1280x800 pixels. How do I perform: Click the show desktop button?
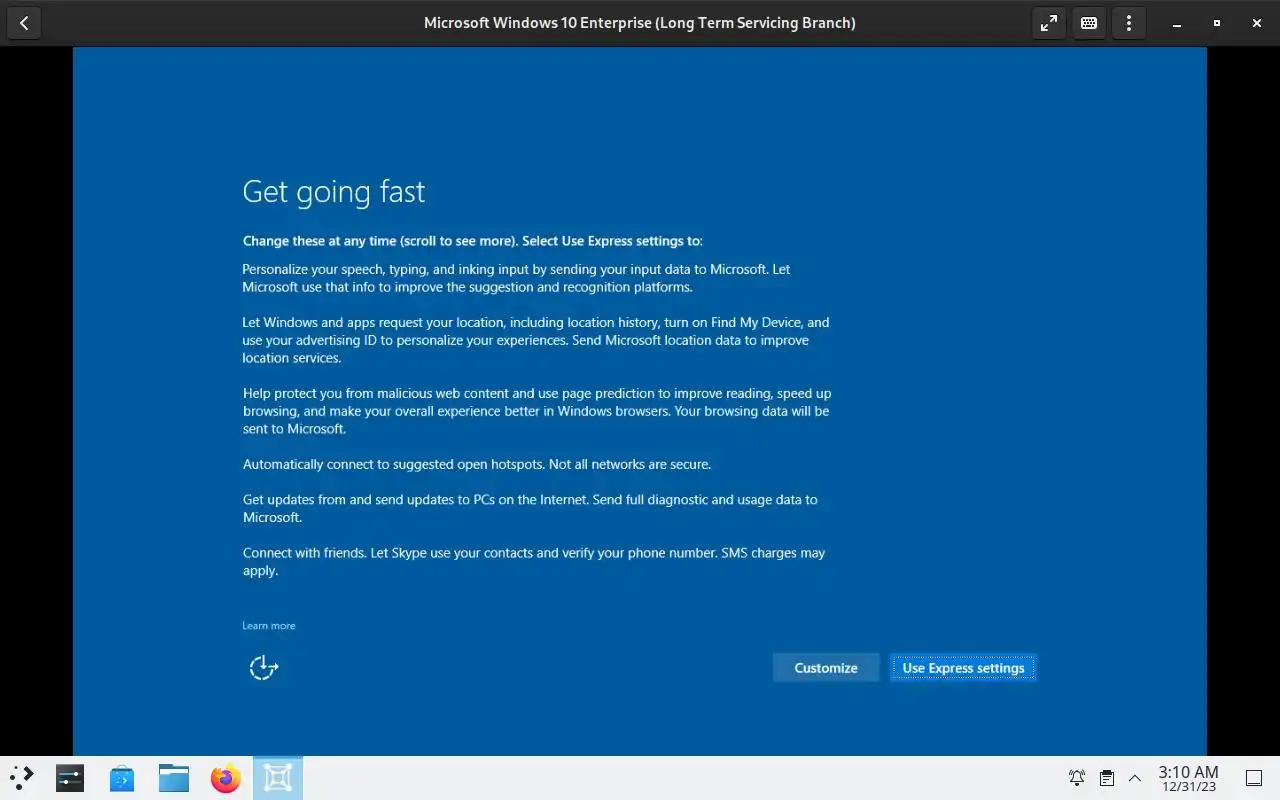(1254, 778)
